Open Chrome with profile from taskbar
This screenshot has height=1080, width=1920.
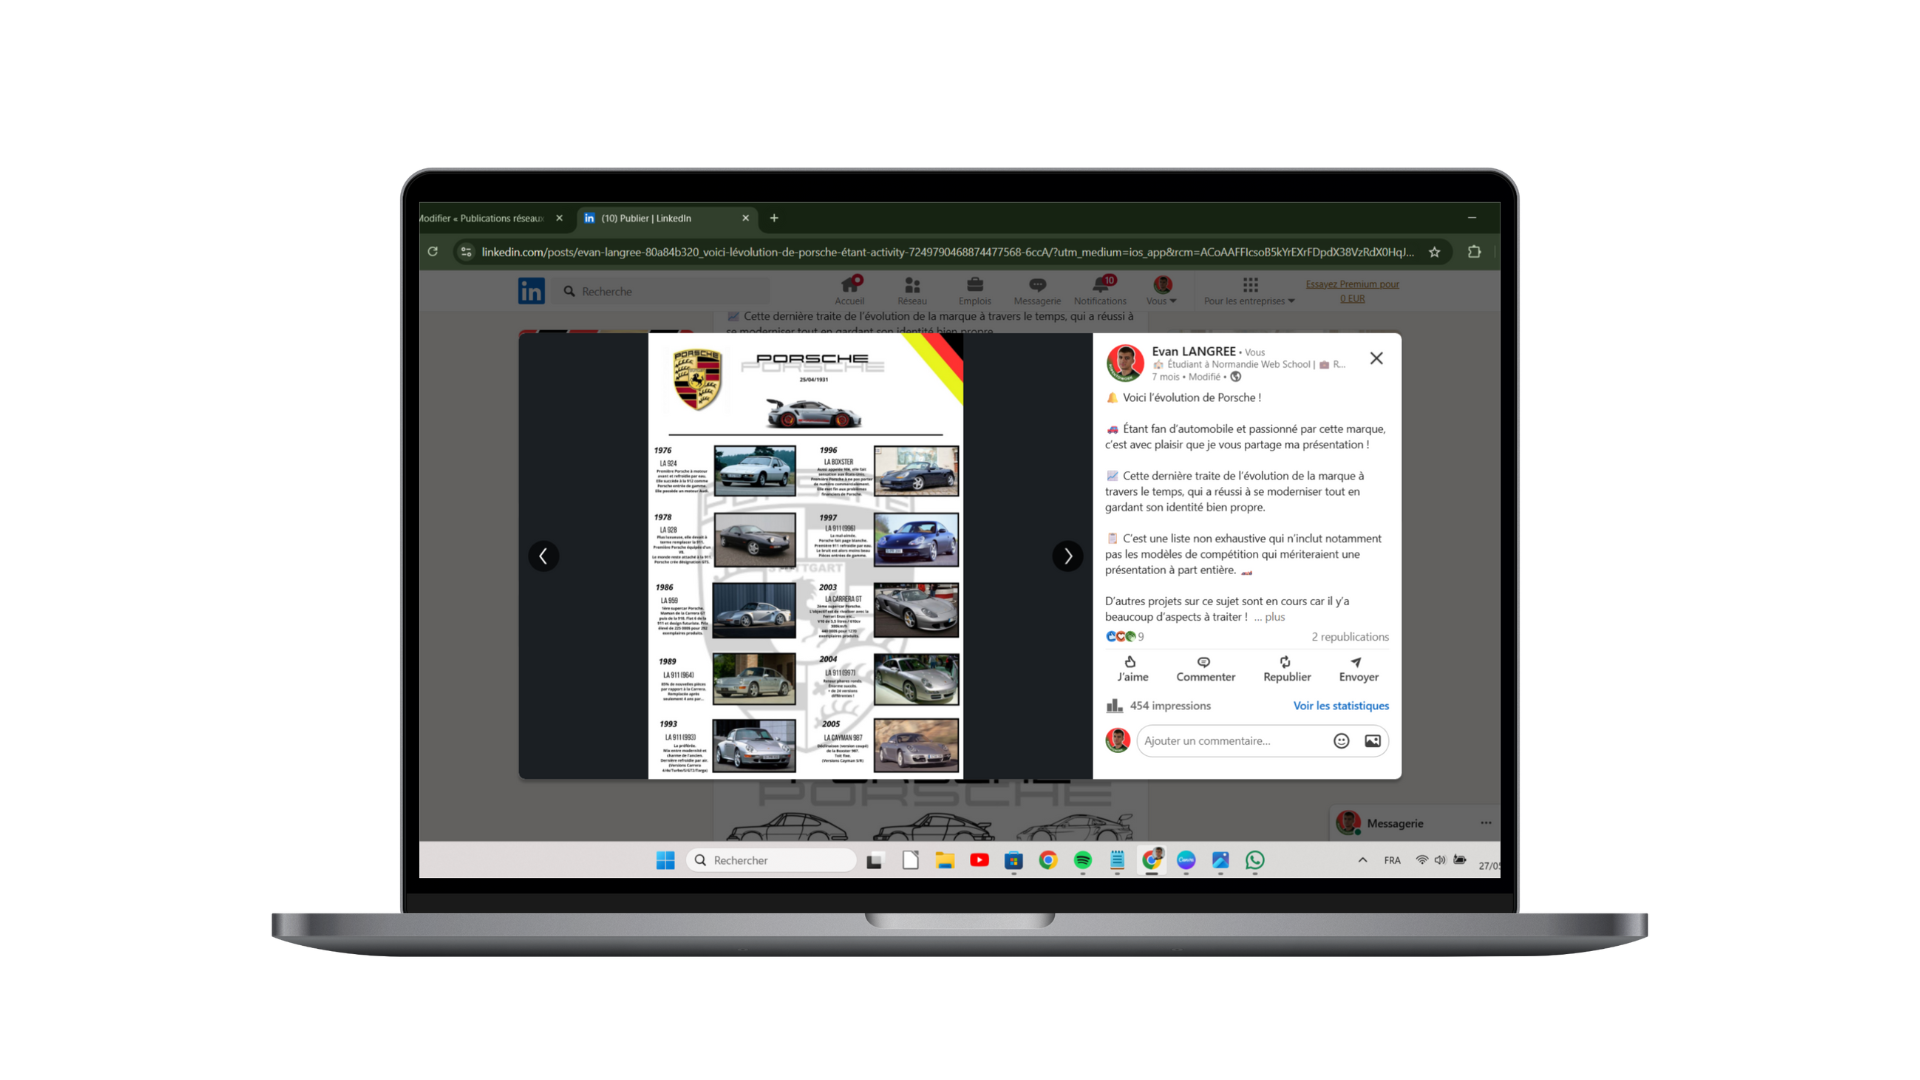(1152, 860)
